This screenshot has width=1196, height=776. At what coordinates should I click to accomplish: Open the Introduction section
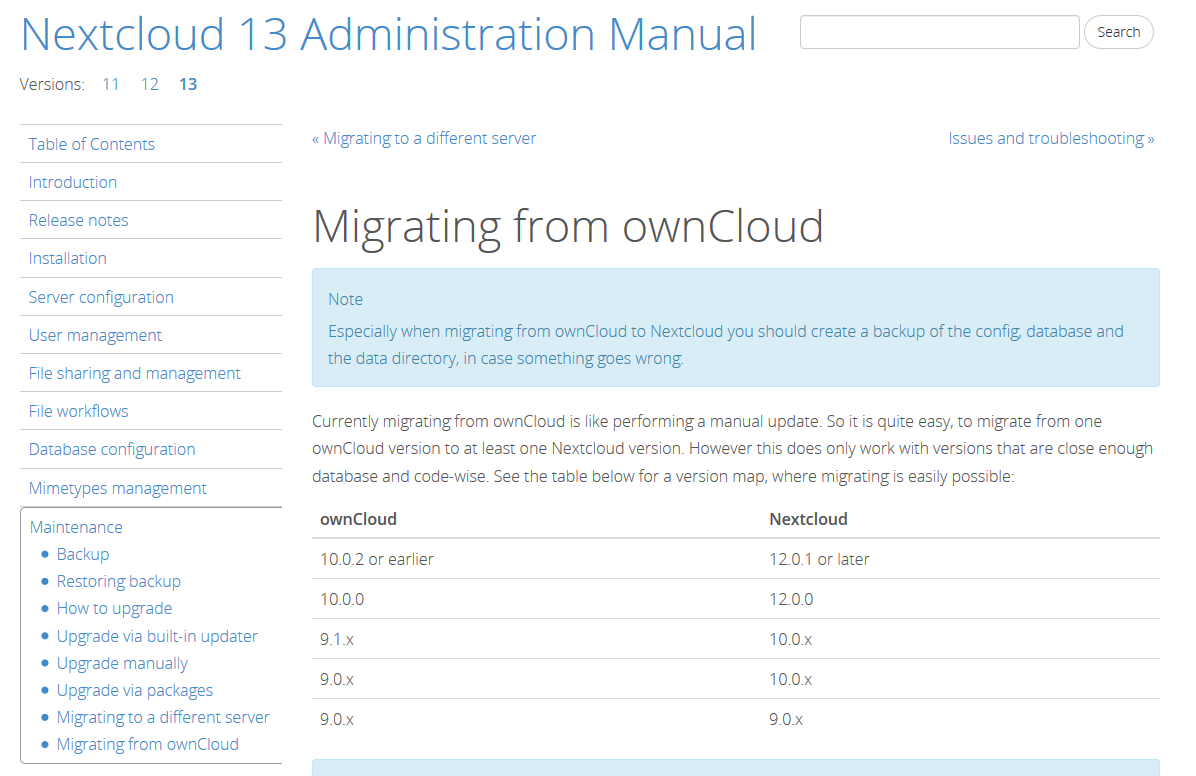pyautogui.click(x=73, y=182)
